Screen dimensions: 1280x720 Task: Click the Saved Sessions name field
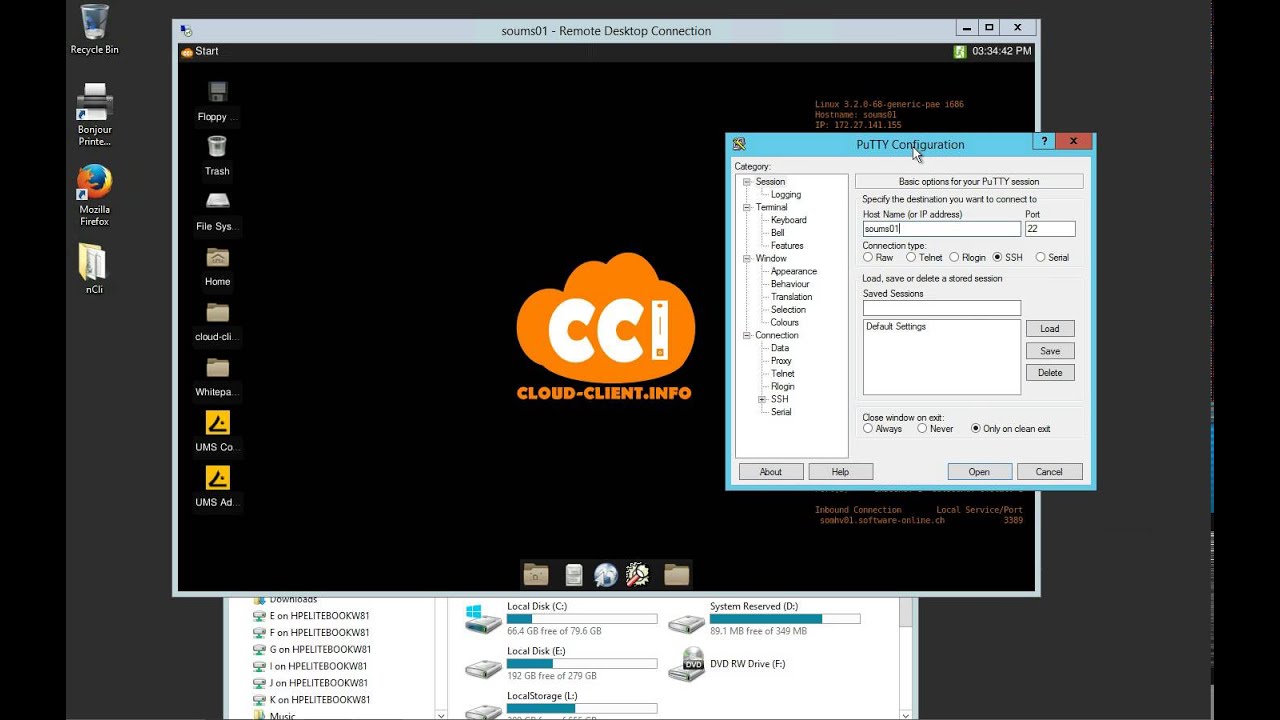pyautogui.click(x=942, y=308)
